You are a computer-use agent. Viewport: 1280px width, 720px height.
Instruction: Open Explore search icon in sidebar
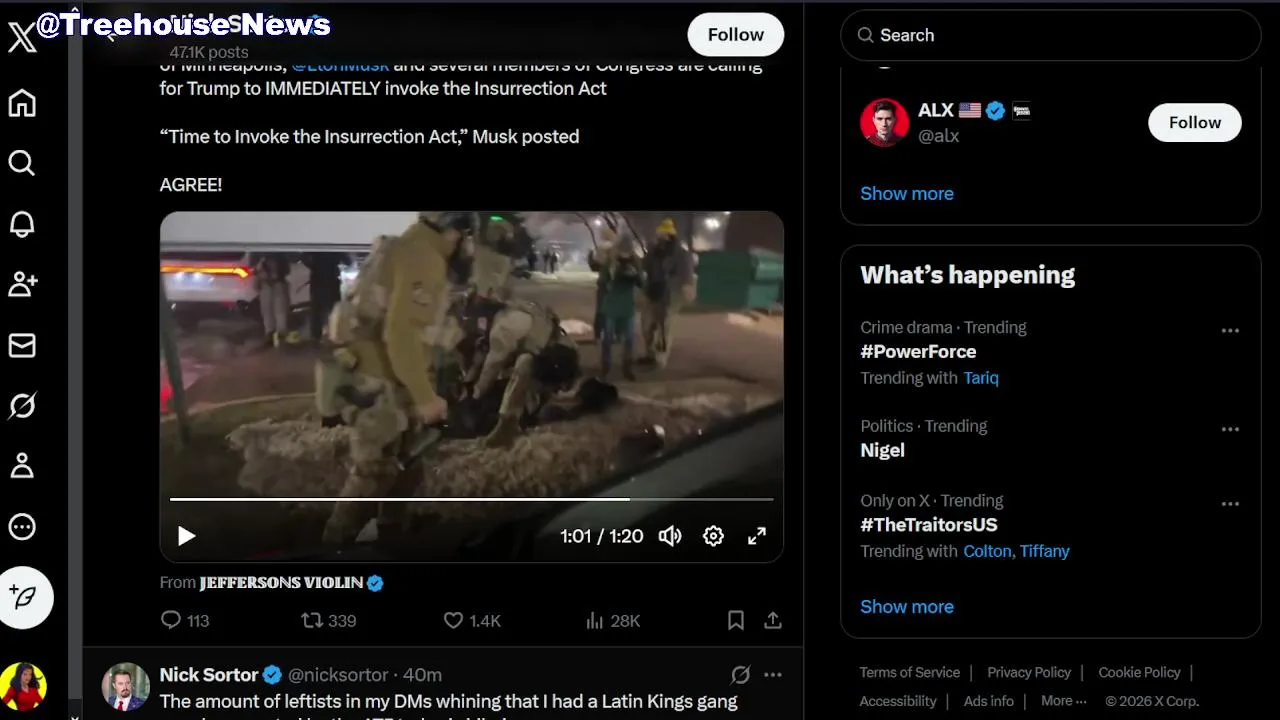point(22,163)
